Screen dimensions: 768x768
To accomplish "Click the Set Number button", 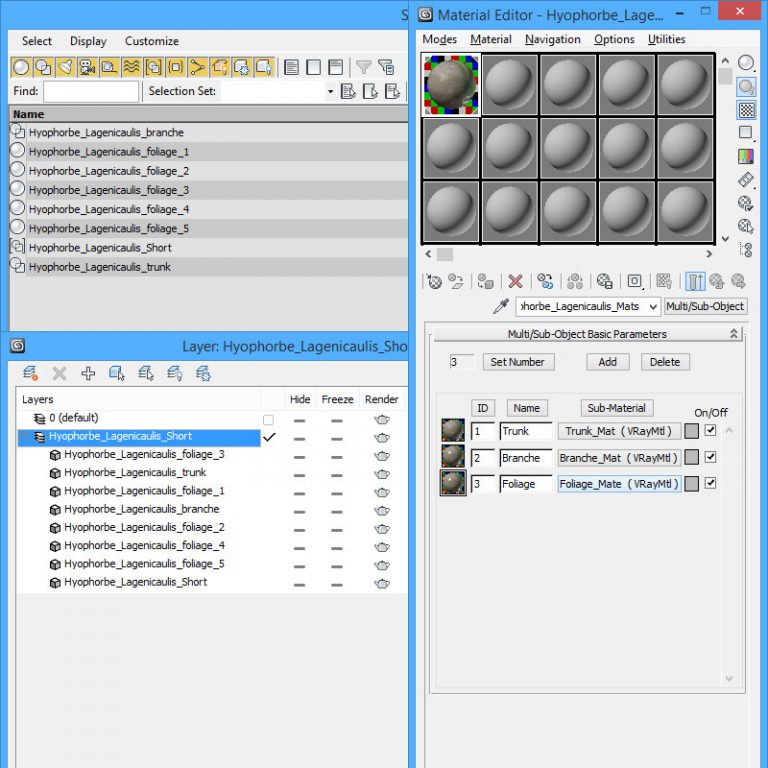I will click(518, 362).
